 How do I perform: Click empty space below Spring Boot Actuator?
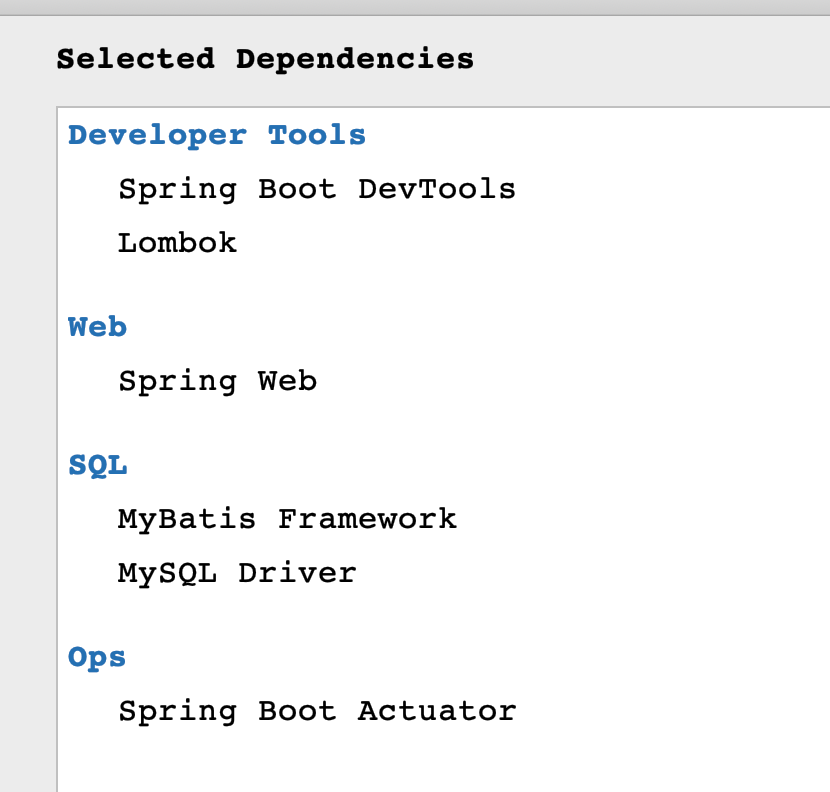point(400,760)
